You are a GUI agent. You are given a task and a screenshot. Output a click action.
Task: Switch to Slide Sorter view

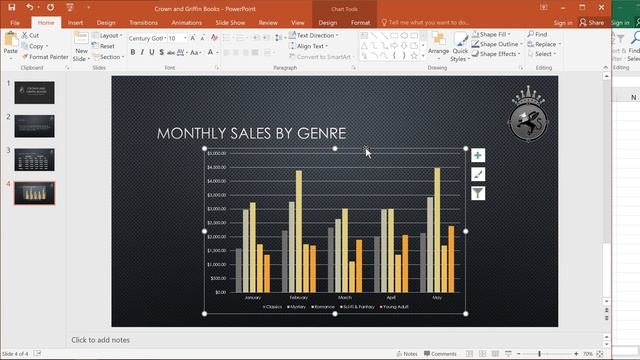tap(482, 354)
